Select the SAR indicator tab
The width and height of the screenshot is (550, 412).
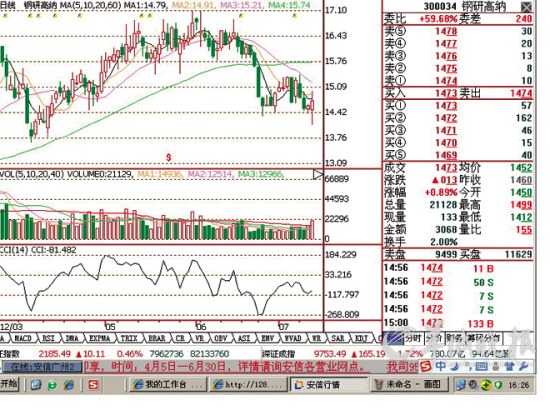pyautogui.click(x=338, y=338)
